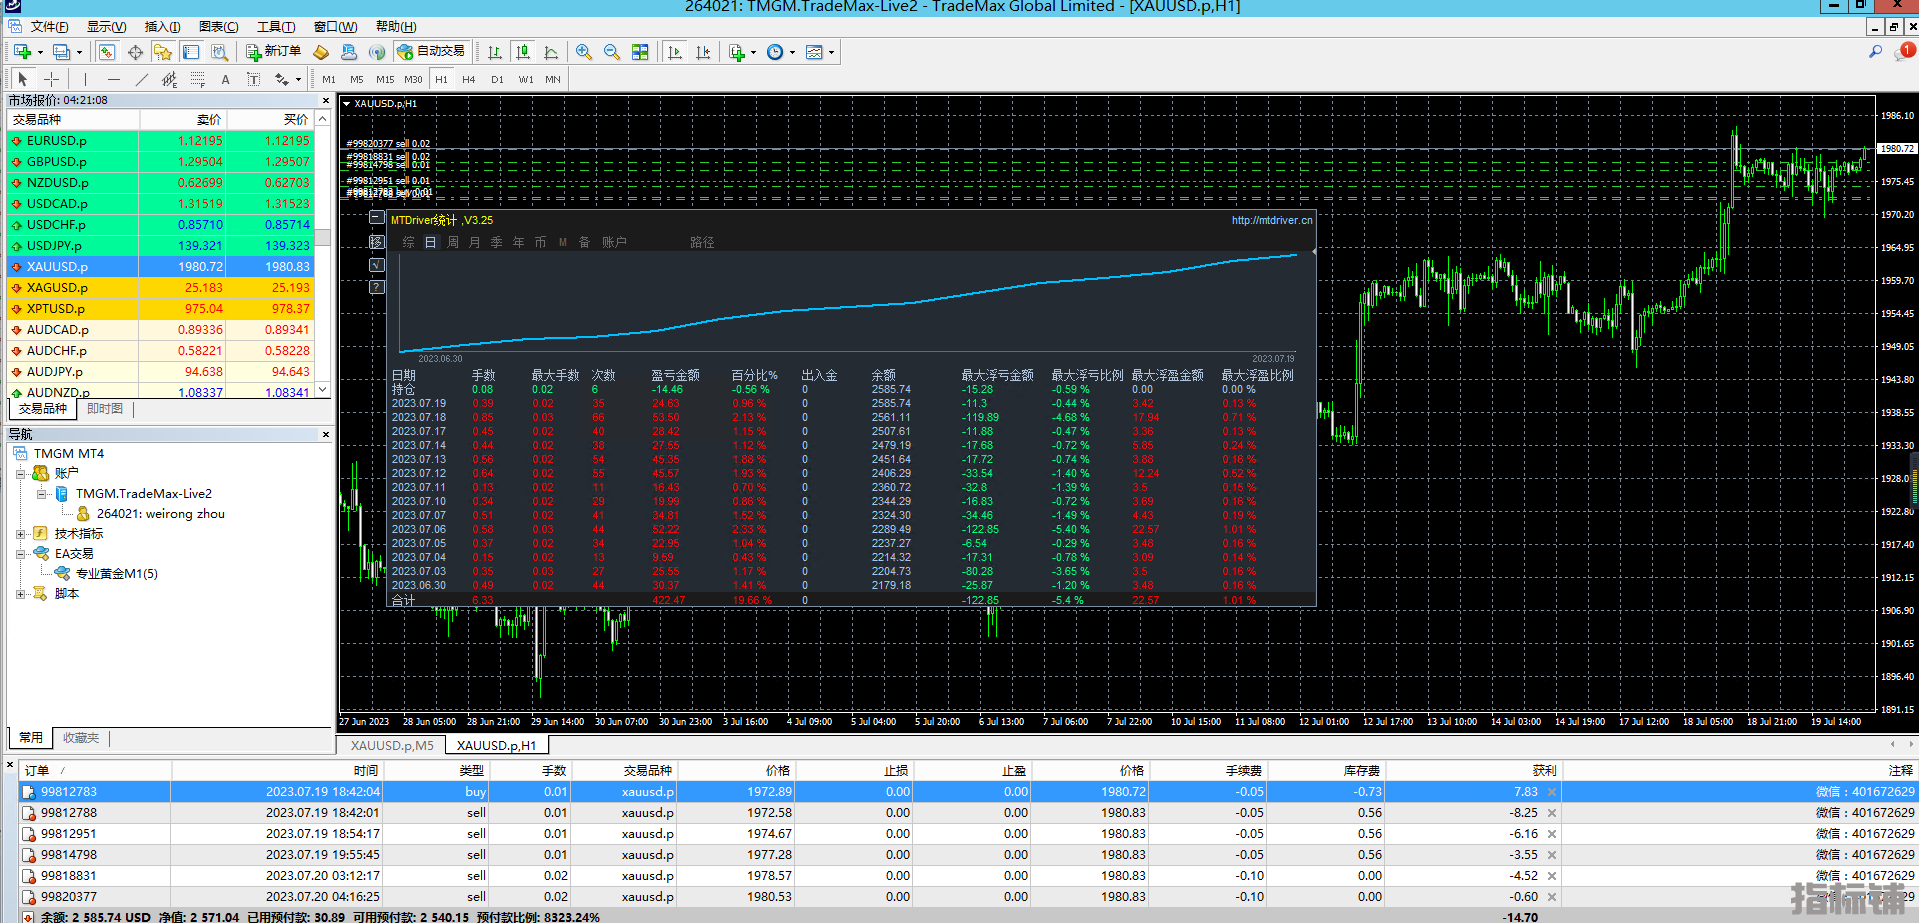Open the MetaEditor book icon
The image size is (1919, 923).
(x=321, y=52)
